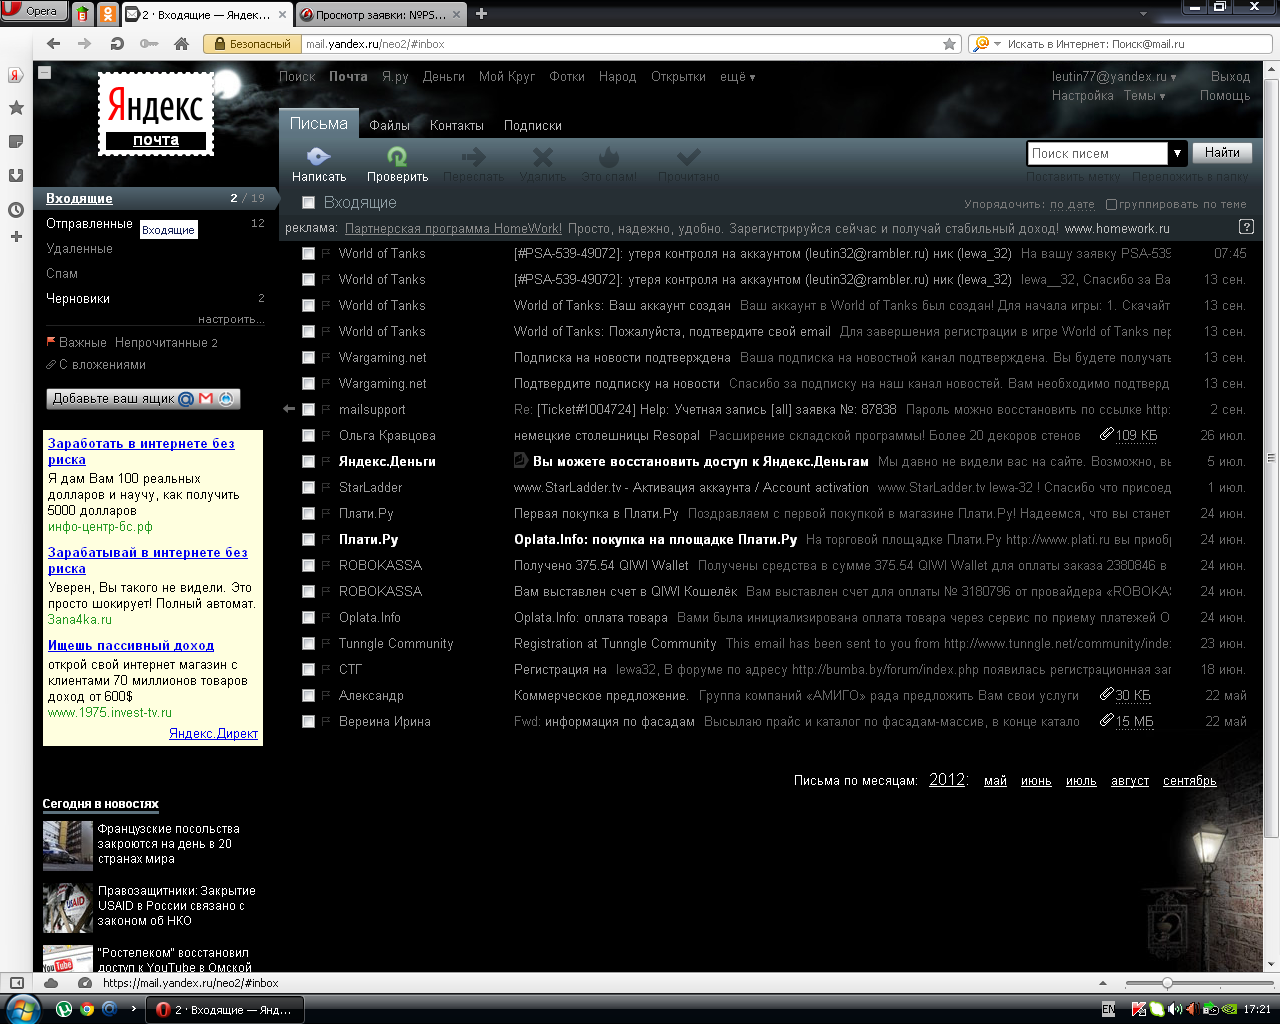
Task: Switch to the Контакты tab
Action: coord(457,126)
